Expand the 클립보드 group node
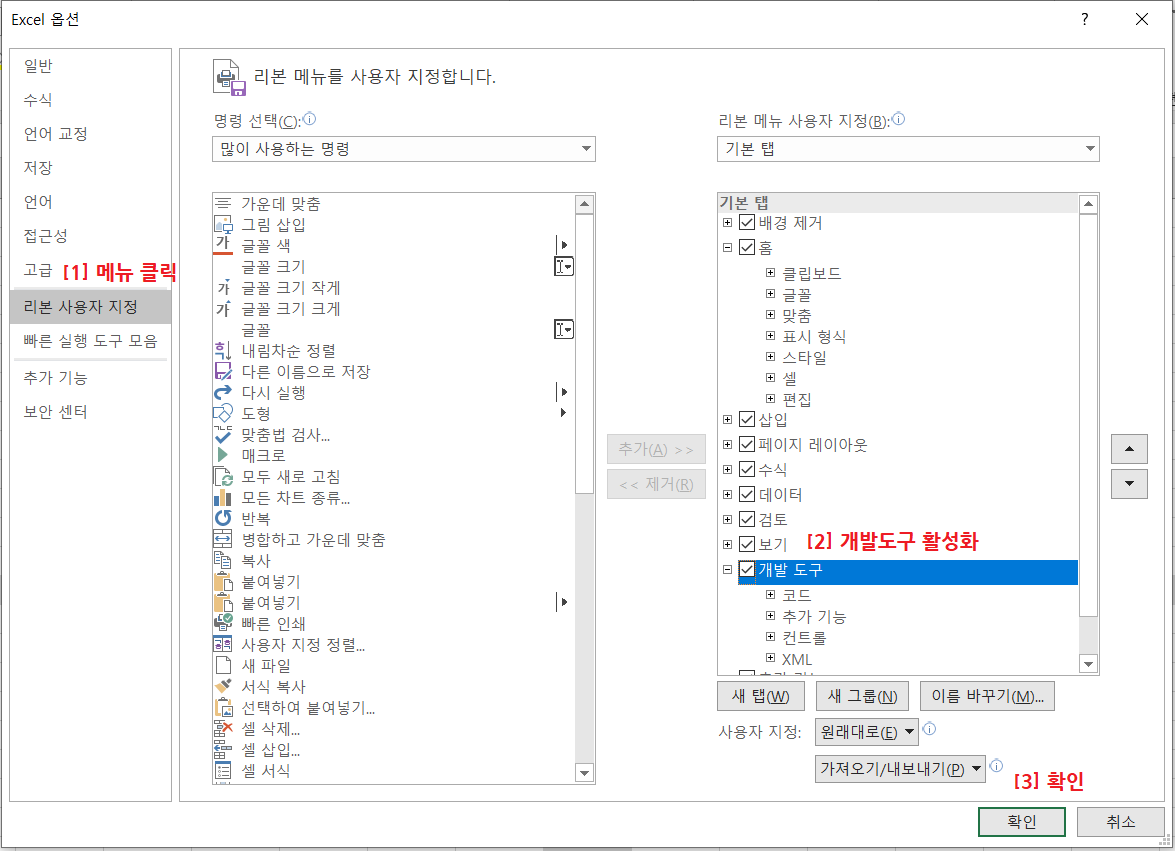The width and height of the screenshot is (1175, 851). [x=770, y=273]
